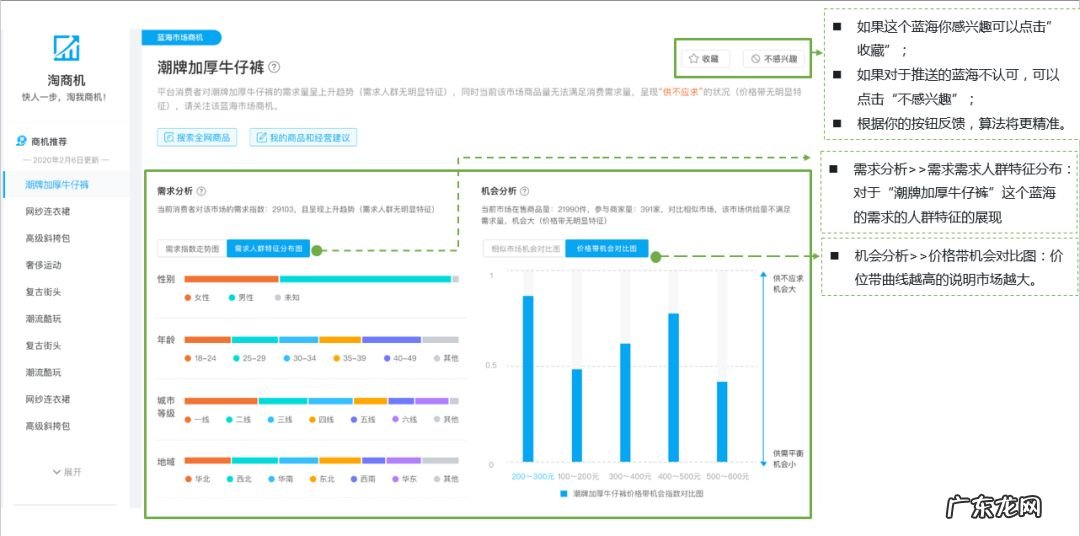Toggle 40-49 age legend item
The height and width of the screenshot is (536, 1080).
pos(400,358)
